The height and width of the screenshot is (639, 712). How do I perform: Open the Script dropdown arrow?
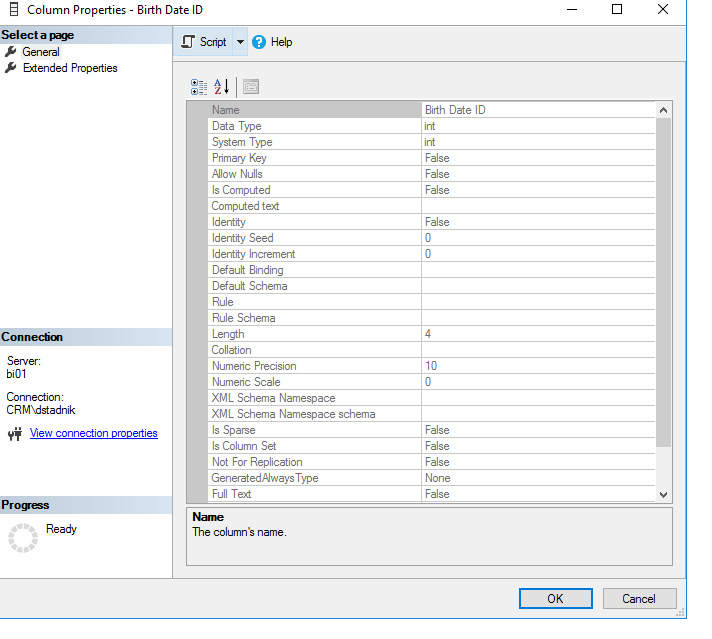click(240, 42)
